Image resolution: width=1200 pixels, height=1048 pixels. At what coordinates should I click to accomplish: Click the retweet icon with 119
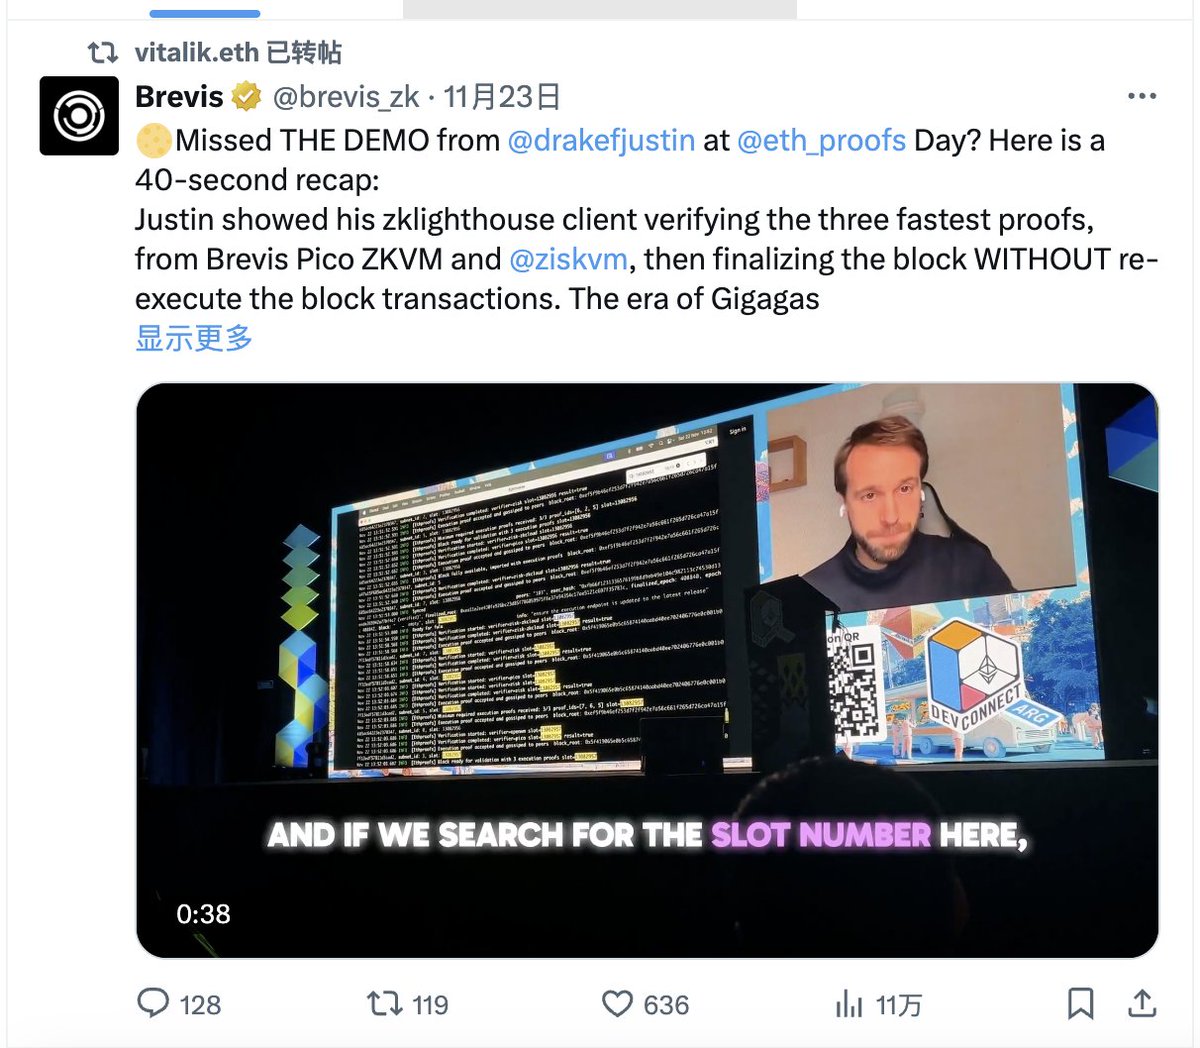(384, 1003)
